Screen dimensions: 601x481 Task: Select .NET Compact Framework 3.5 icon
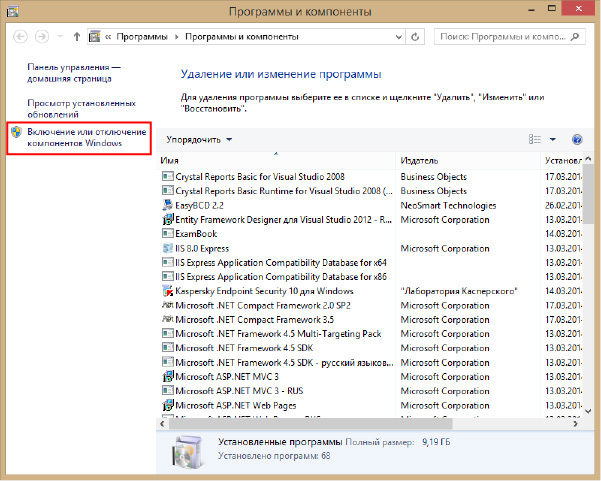pyautogui.click(x=167, y=319)
